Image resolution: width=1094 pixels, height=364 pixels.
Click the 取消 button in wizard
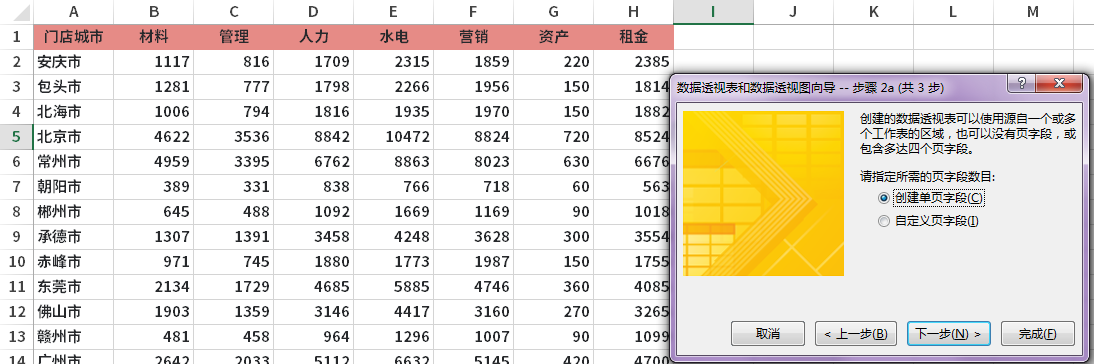point(767,333)
